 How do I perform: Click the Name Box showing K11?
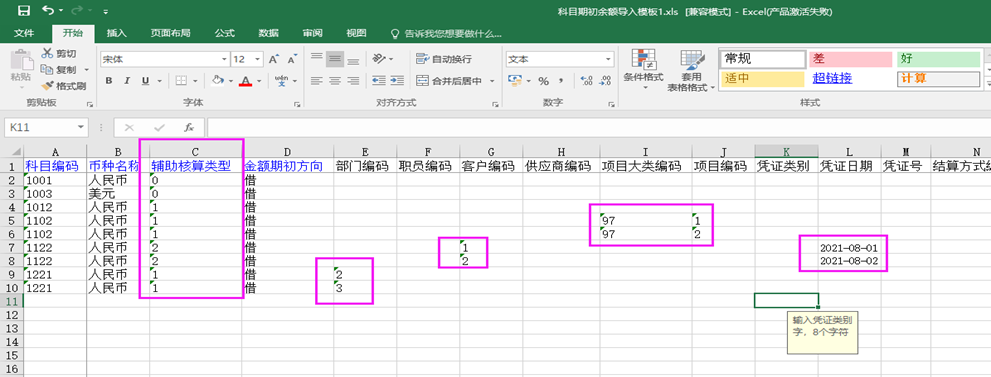[x=40, y=128]
